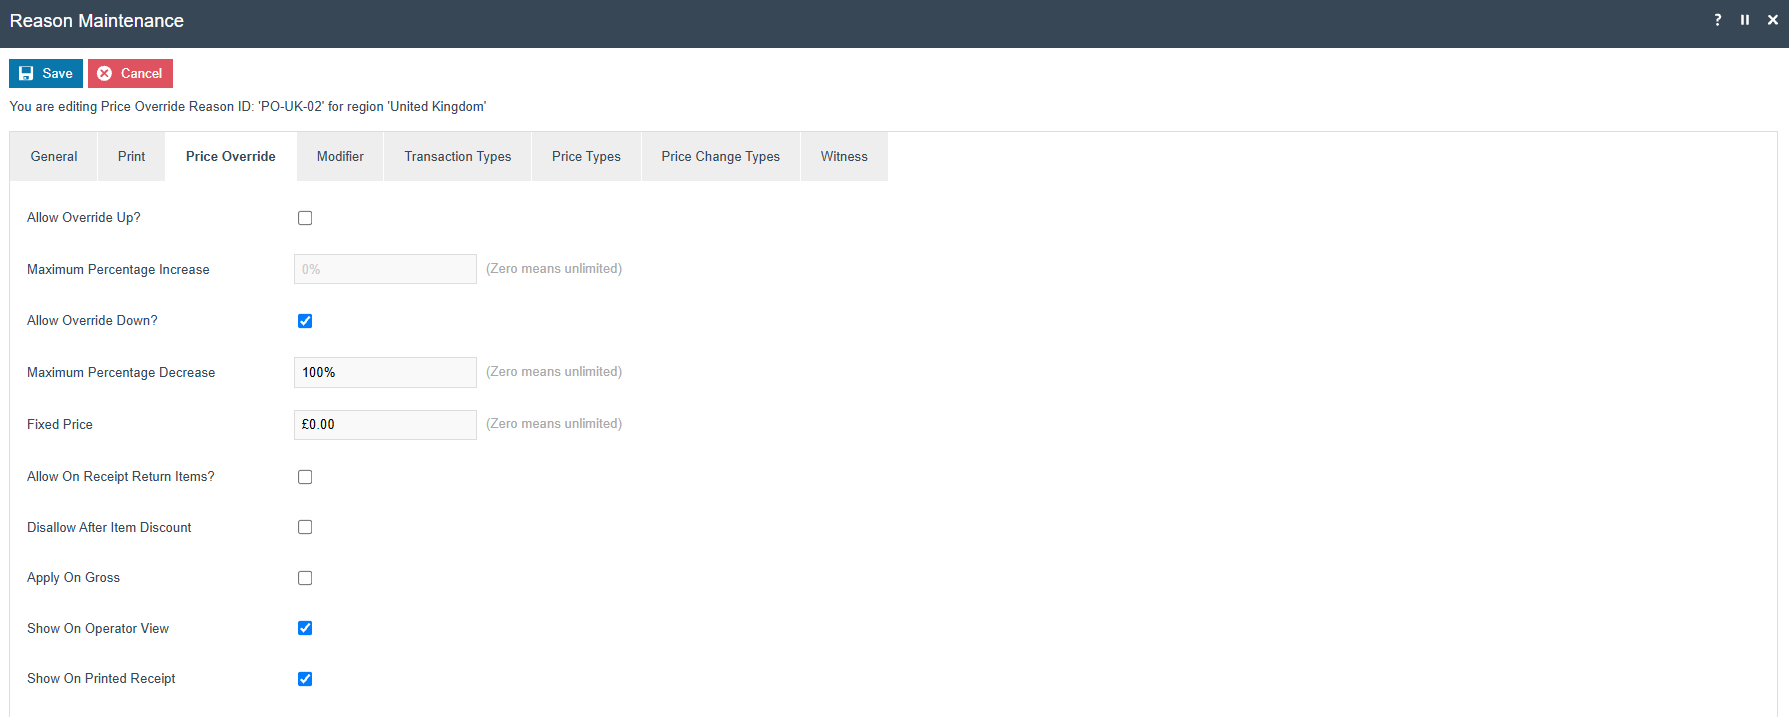Go to the Transaction Types tab
1789x717 pixels.
tap(458, 156)
